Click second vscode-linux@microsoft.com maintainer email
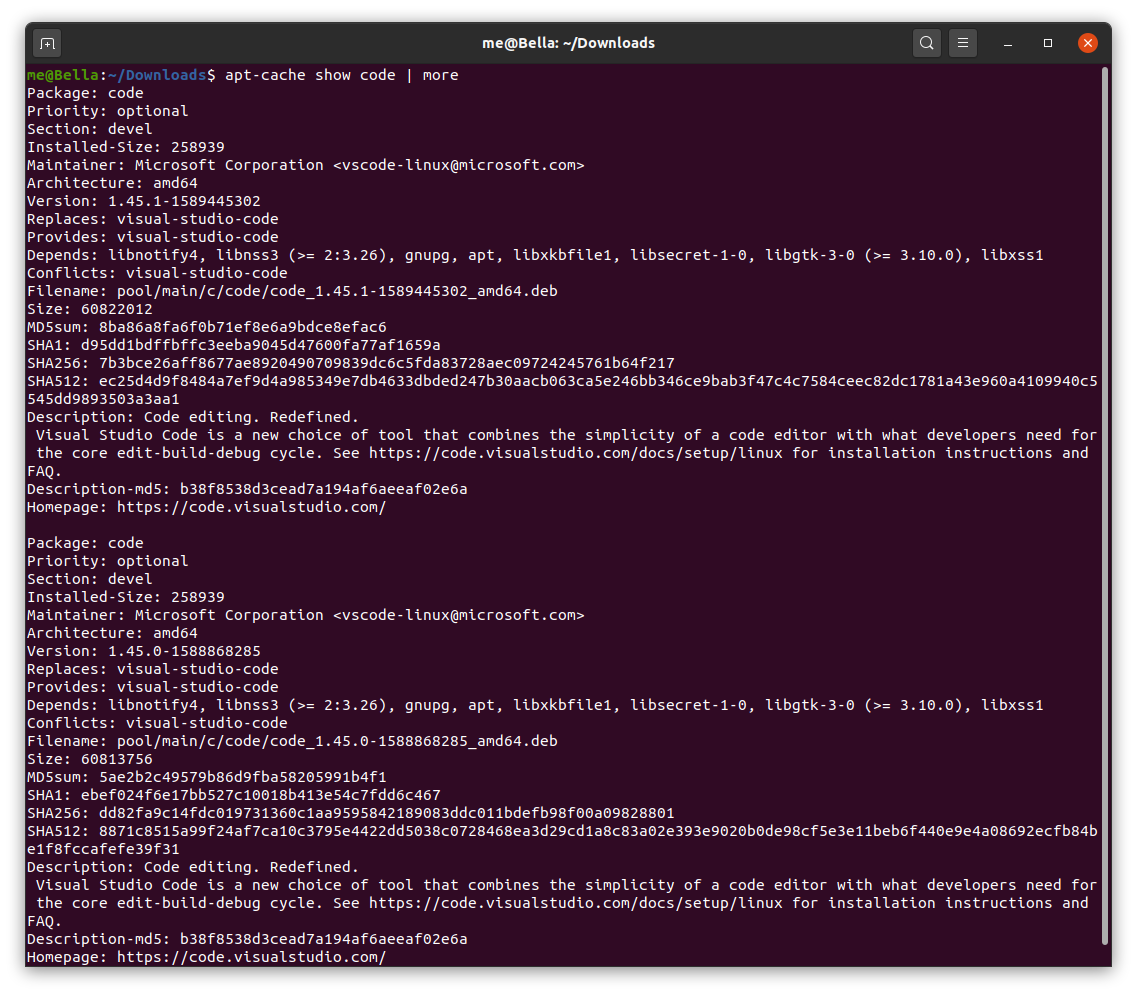This screenshot has height=995, width=1137. click(459, 615)
